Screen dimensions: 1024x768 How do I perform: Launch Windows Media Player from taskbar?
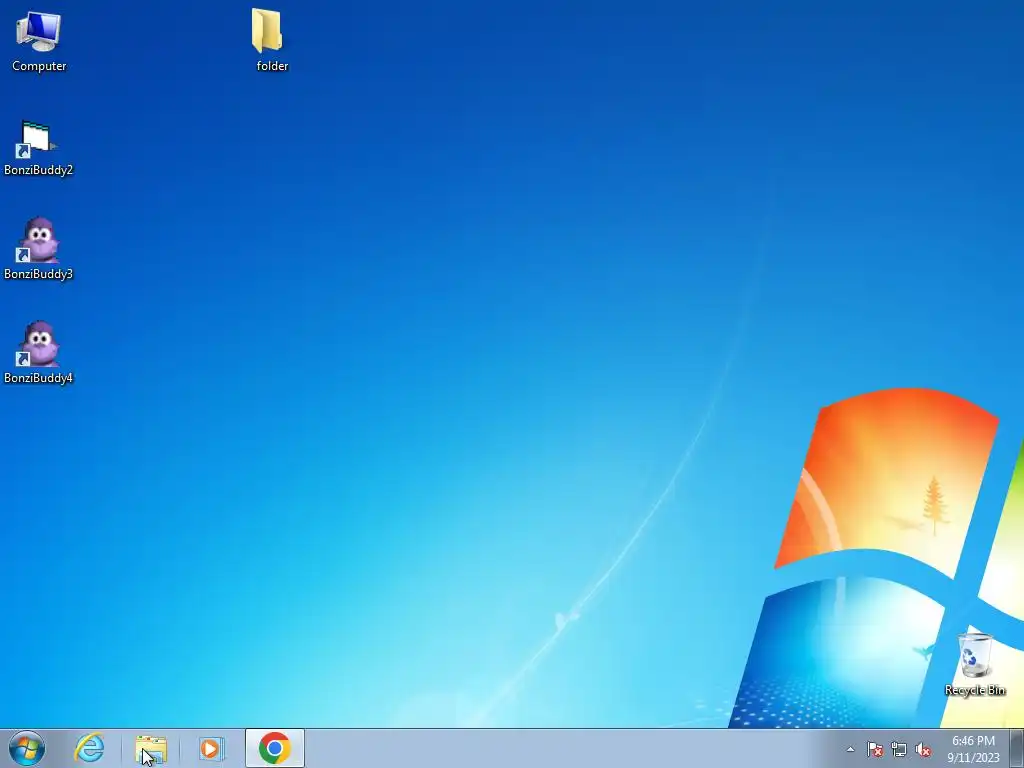[211, 748]
